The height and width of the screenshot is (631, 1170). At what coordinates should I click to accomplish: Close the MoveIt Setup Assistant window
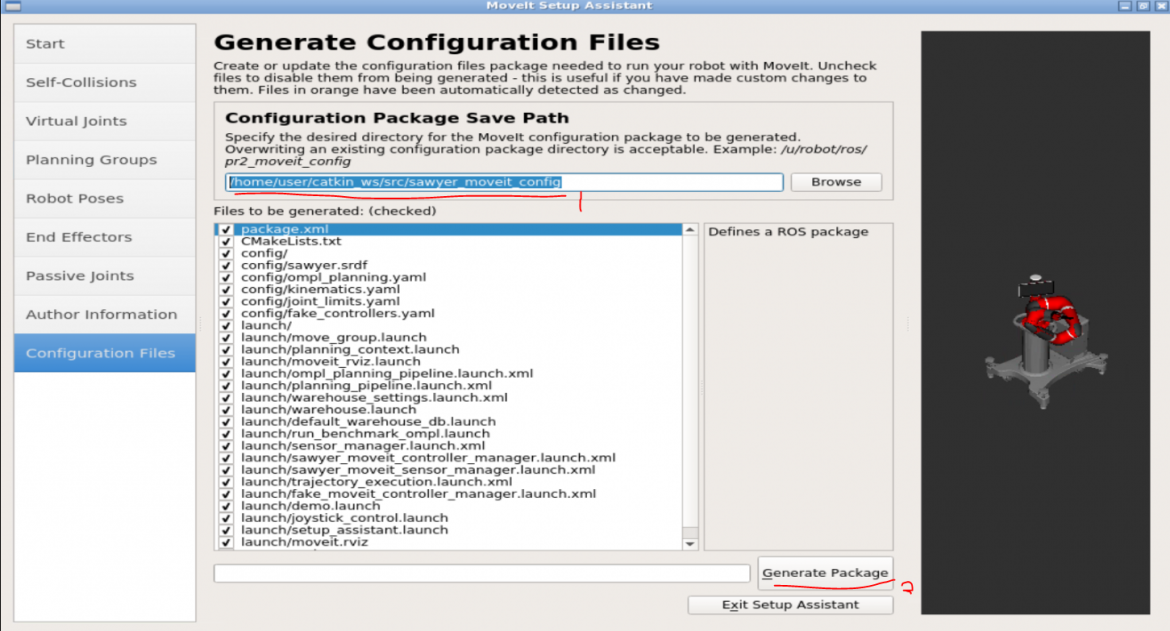[1161, 5]
